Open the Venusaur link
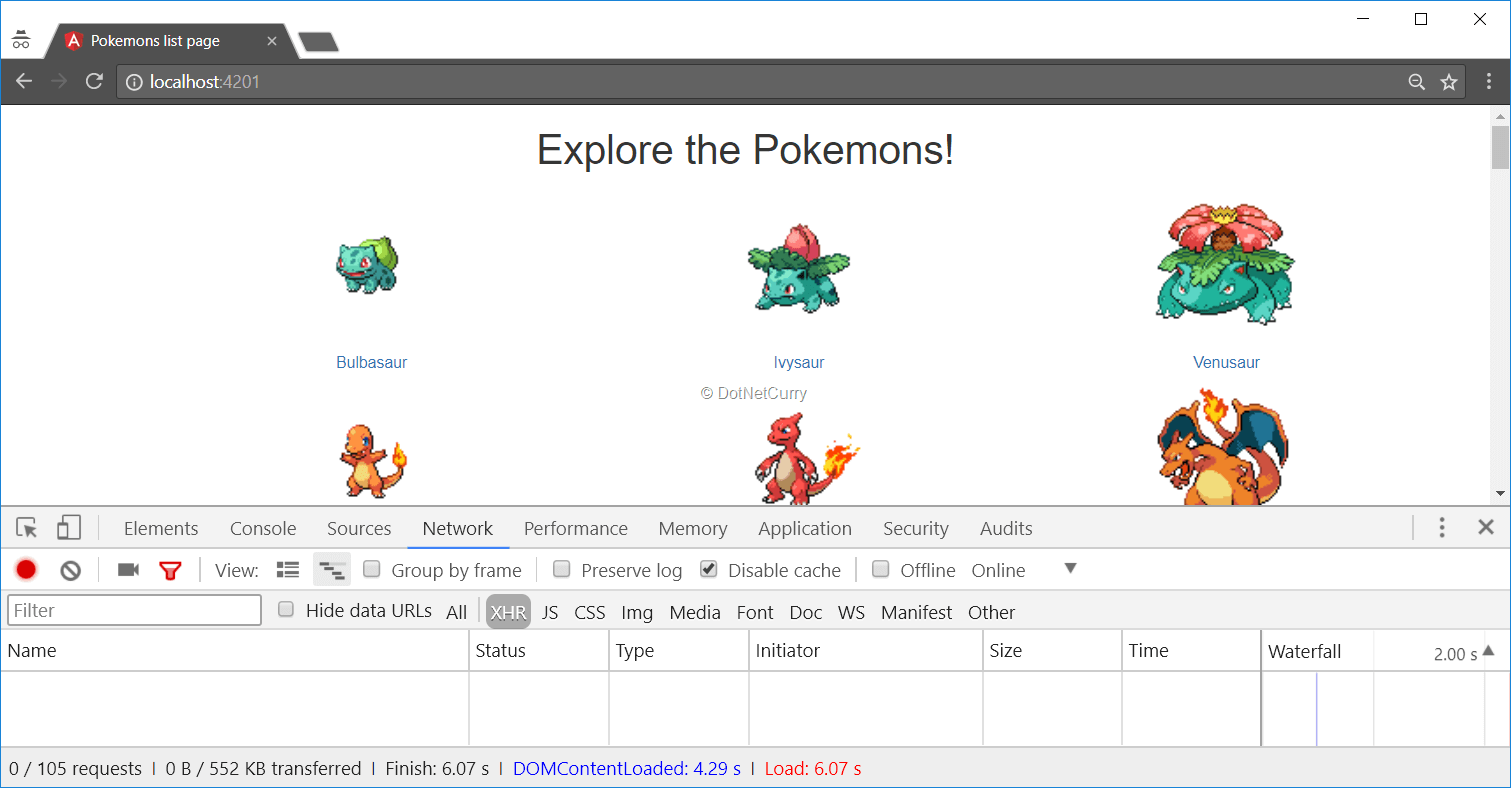The width and height of the screenshot is (1511, 788). pyautogui.click(x=1226, y=362)
